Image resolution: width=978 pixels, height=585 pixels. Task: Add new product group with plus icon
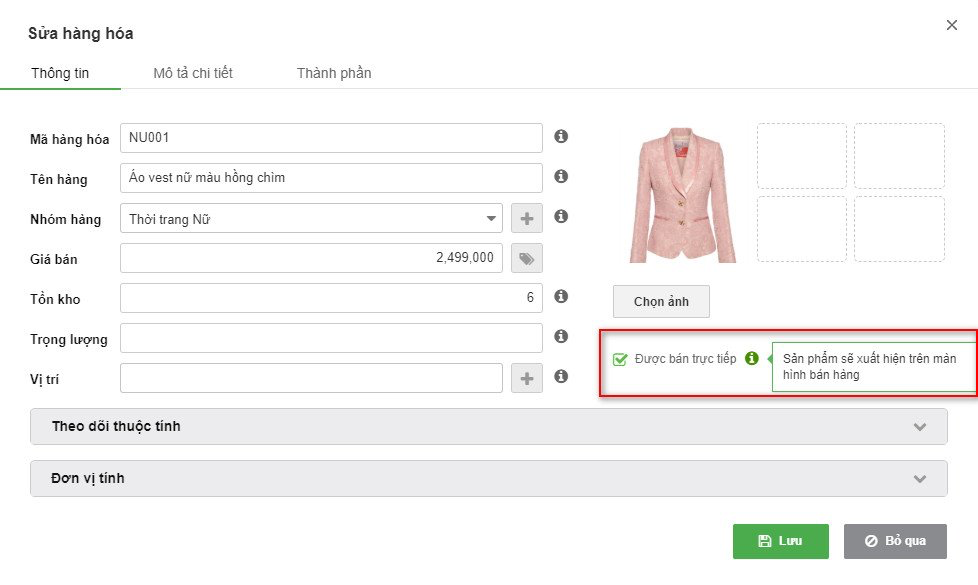[x=526, y=218]
